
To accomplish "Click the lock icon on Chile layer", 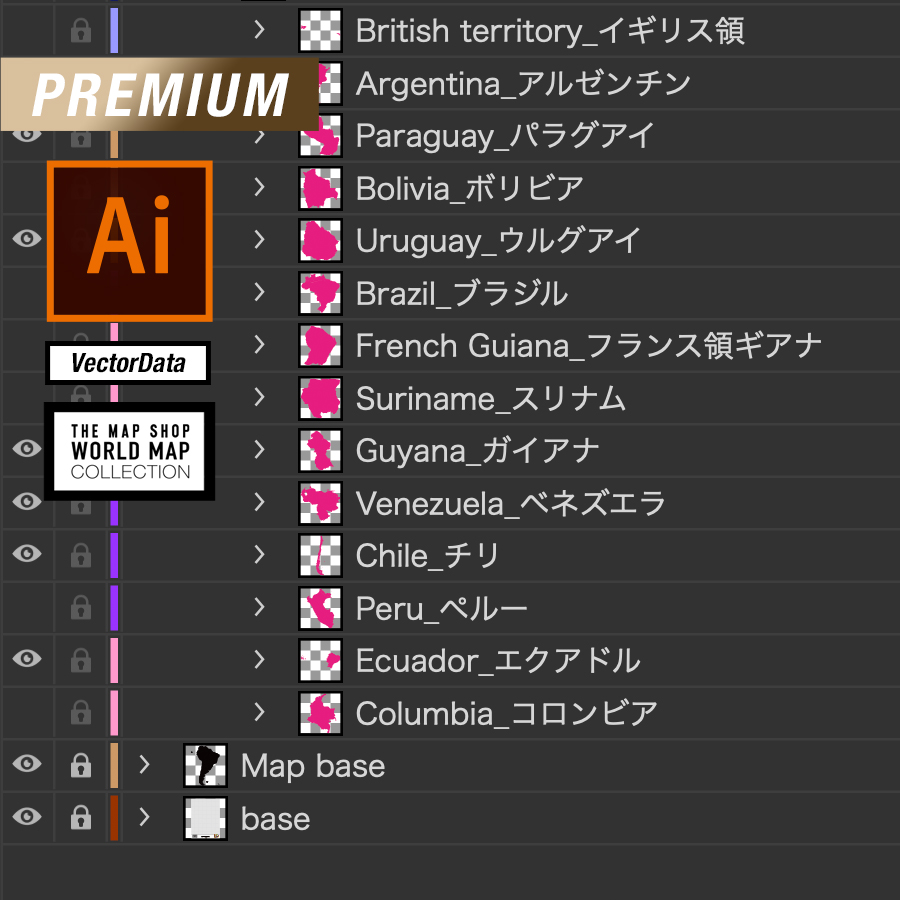I will click(81, 555).
